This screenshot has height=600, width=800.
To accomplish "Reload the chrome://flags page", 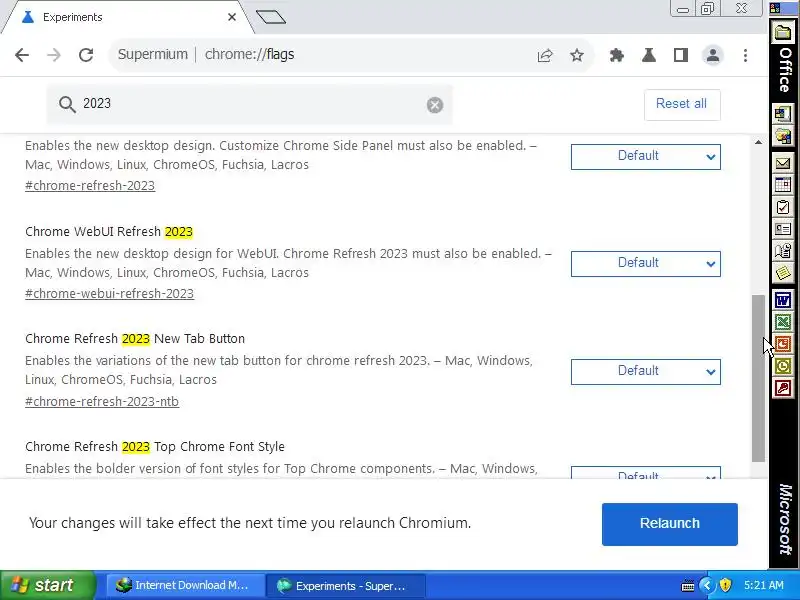I will pyautogui.click(x=86, y=55).
